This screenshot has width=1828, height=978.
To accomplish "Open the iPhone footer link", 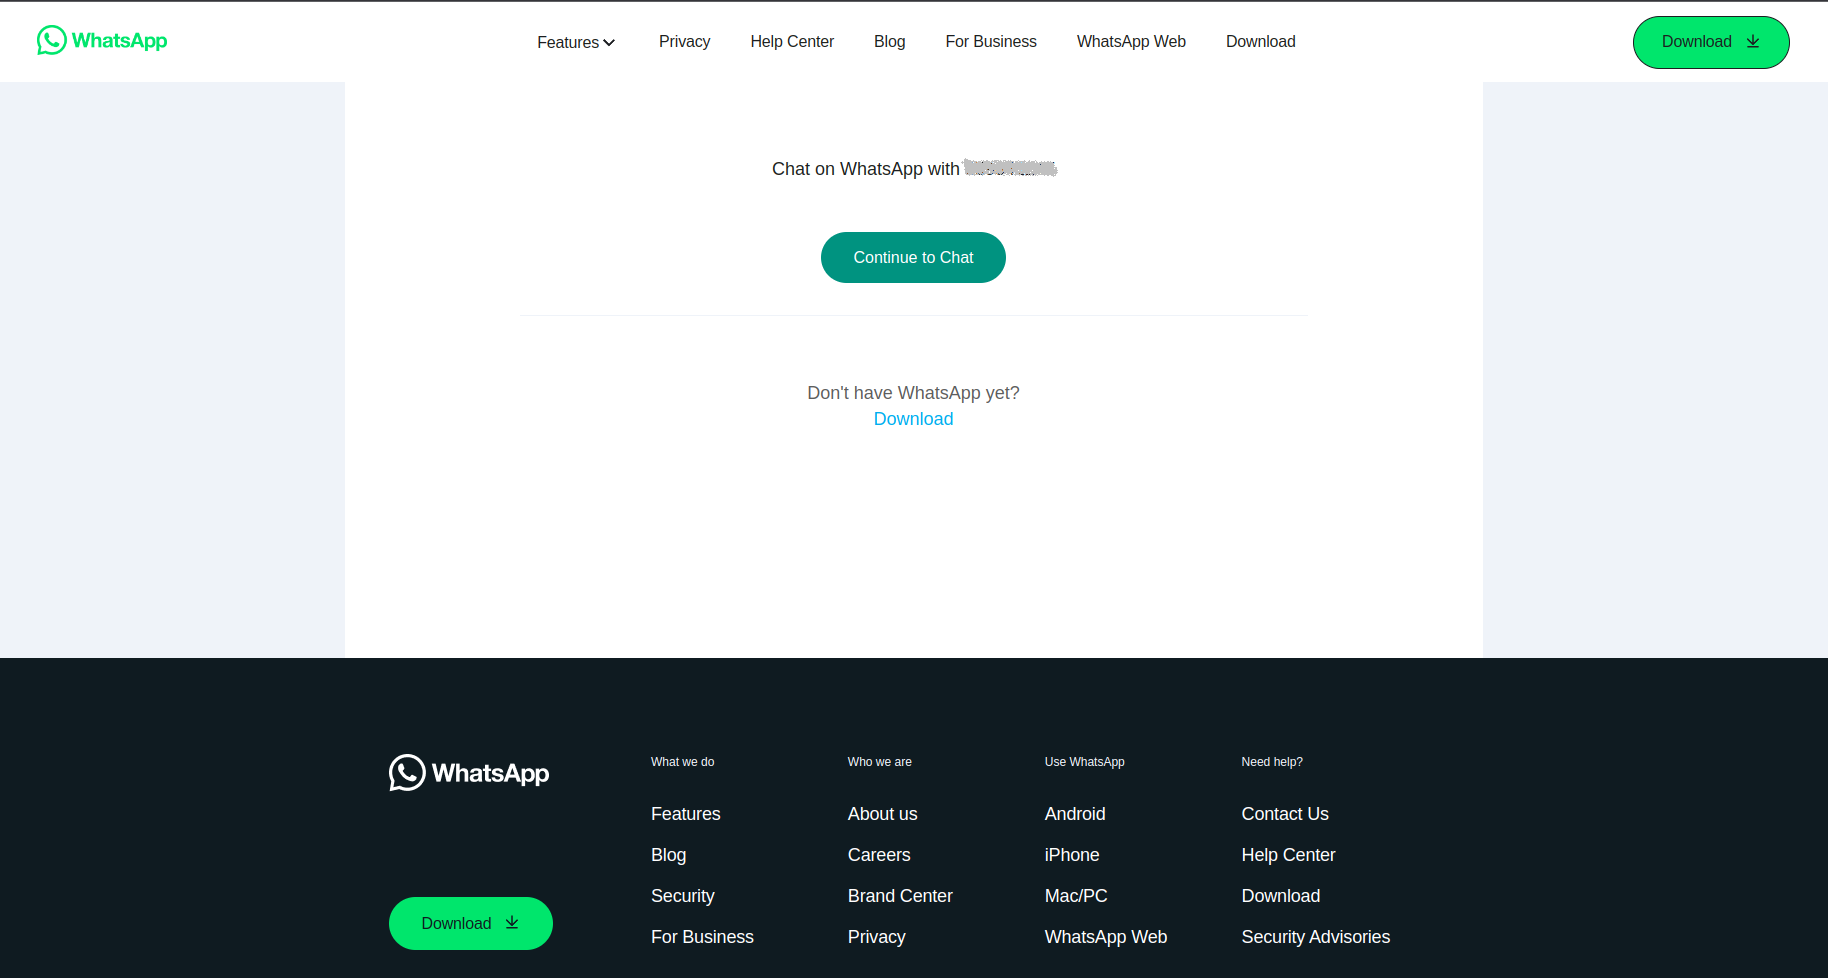I will [1072, 855].
